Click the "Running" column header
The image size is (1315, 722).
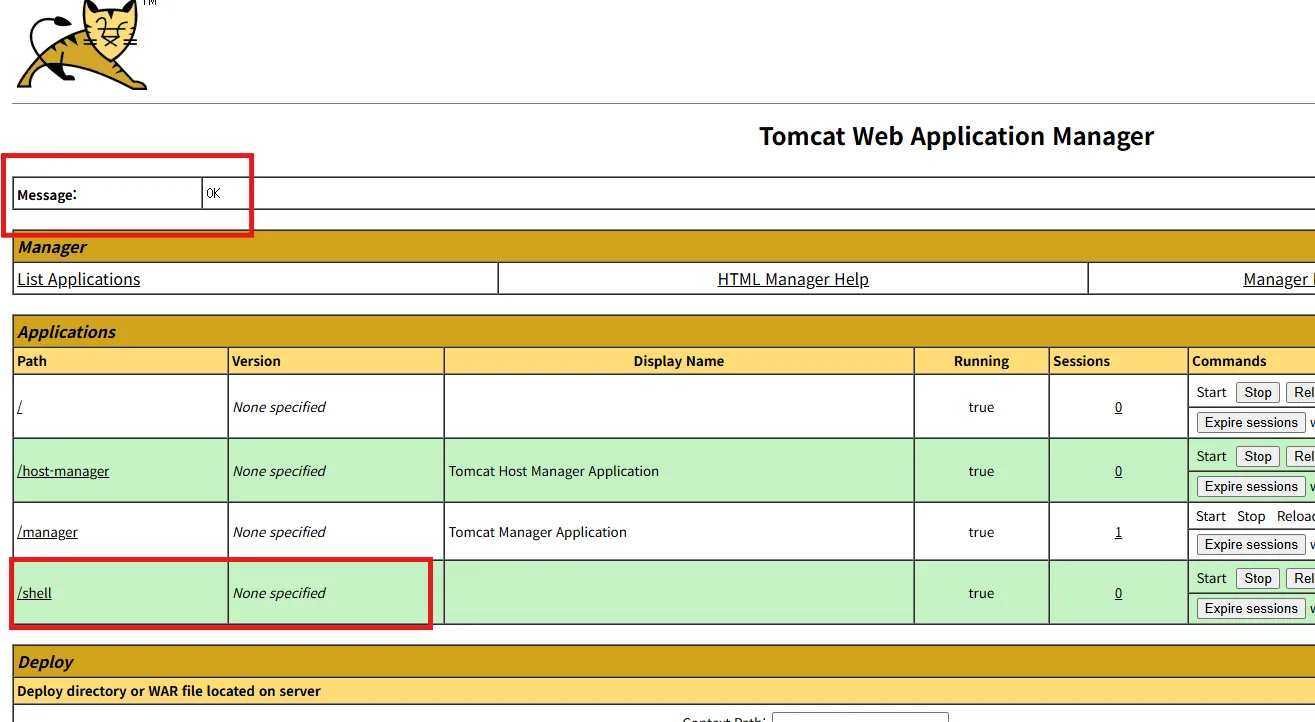[981, 361]
